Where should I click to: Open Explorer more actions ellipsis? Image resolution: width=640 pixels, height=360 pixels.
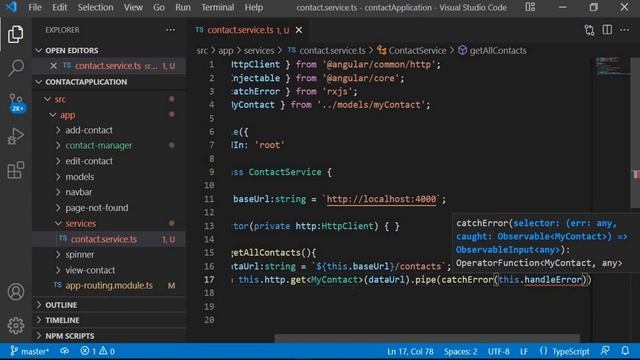pos(170,30)
